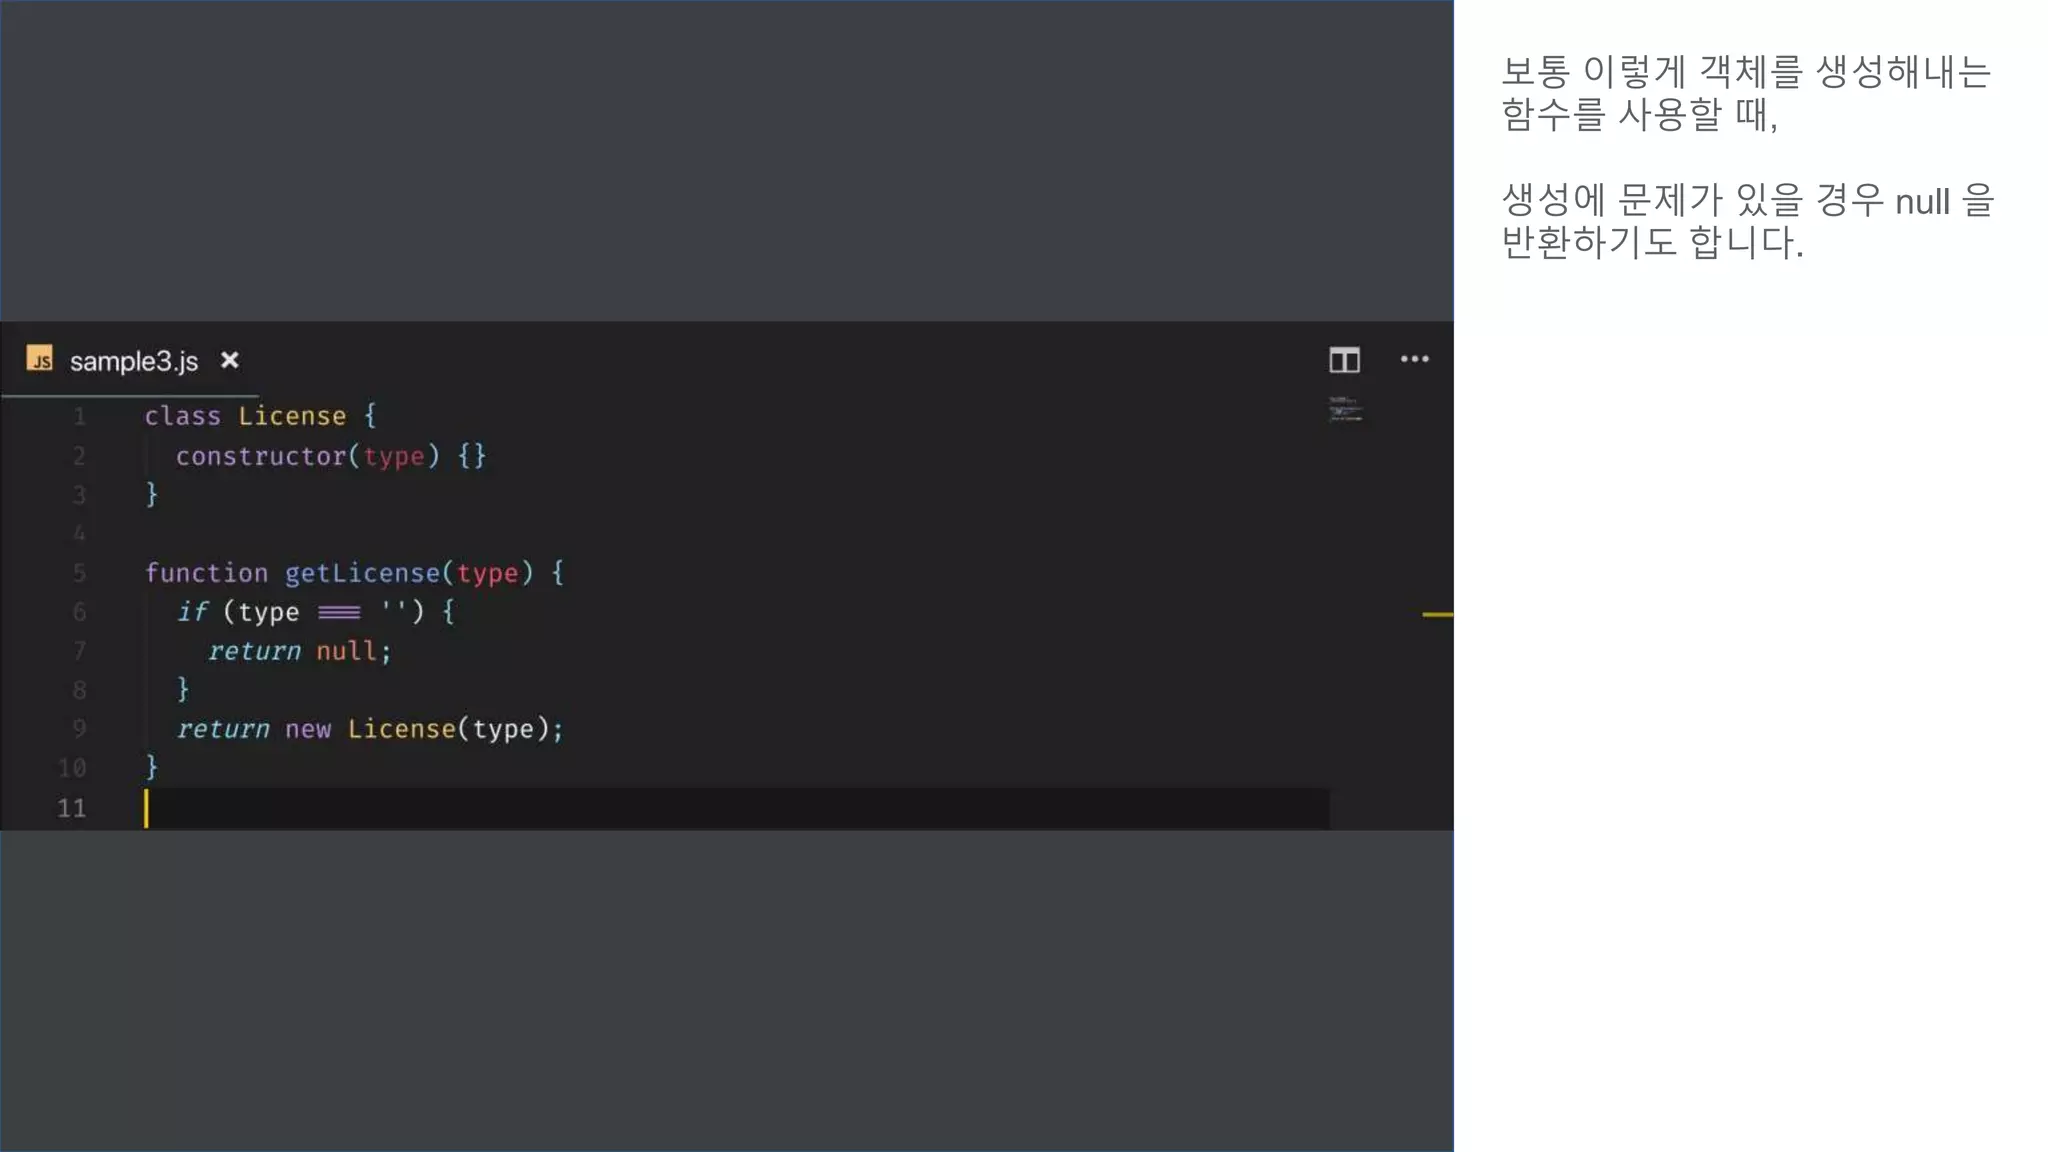Close the sample3.js tab
The image size is (2048, 1152).
click(x=230, y=360)
